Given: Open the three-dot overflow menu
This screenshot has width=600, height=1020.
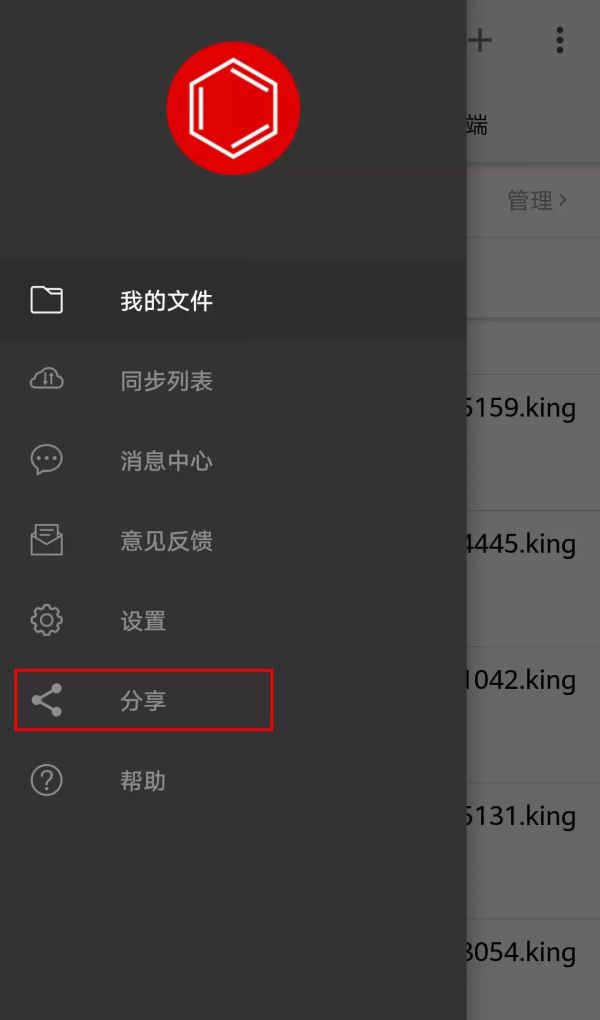Looking at the screenshot, I should pyautogui.click(x=560, y=40).
